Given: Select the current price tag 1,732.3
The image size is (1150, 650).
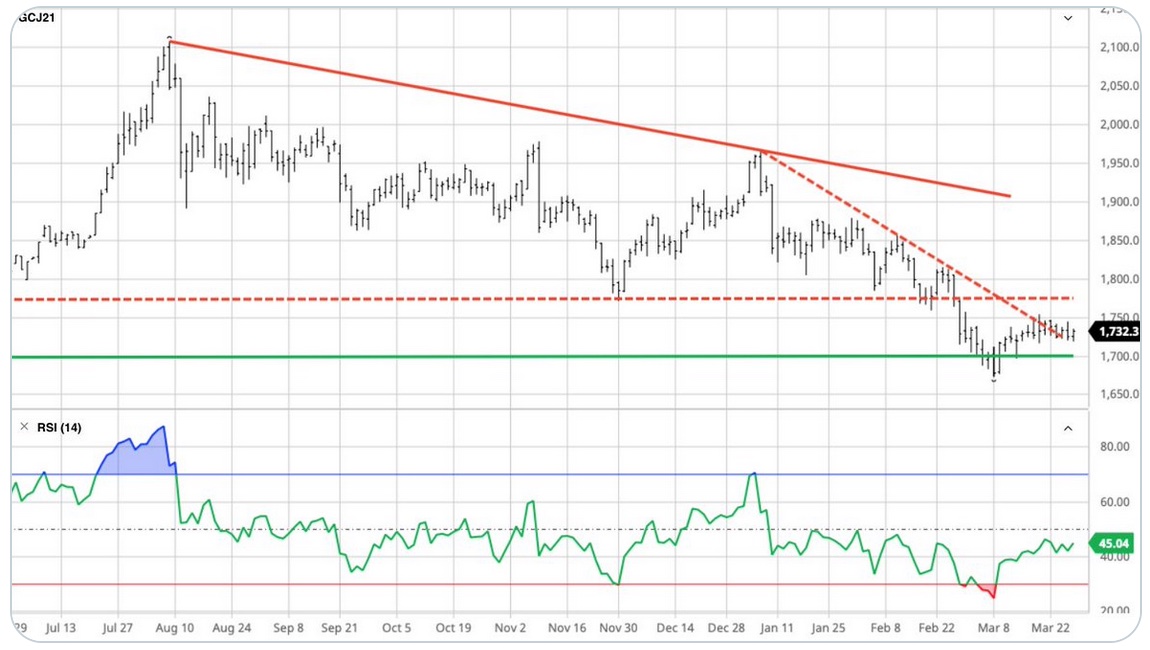Looking at the screenshot, I should tap(1116, 331).
